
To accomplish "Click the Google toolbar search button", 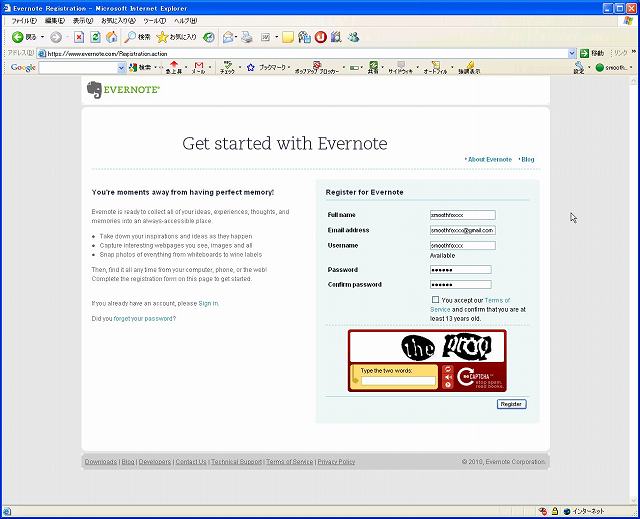I will coord(140,67).
